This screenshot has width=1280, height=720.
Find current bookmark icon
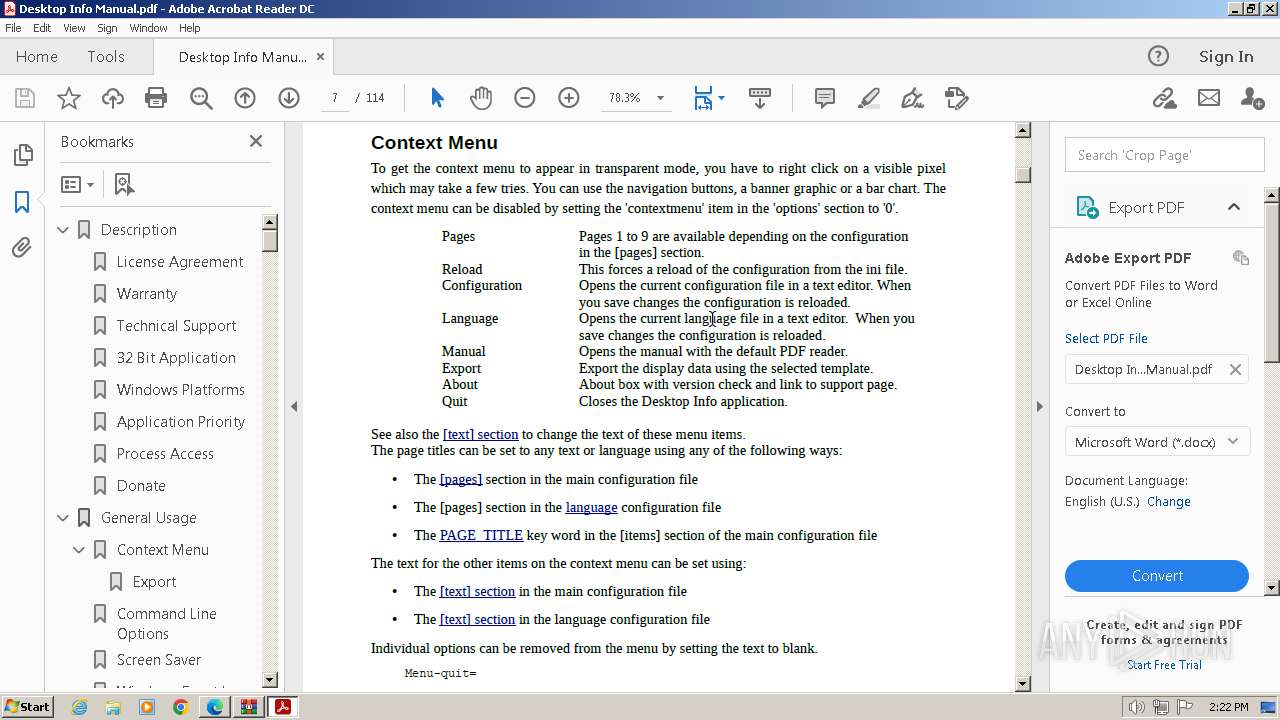tap(124, 185)
